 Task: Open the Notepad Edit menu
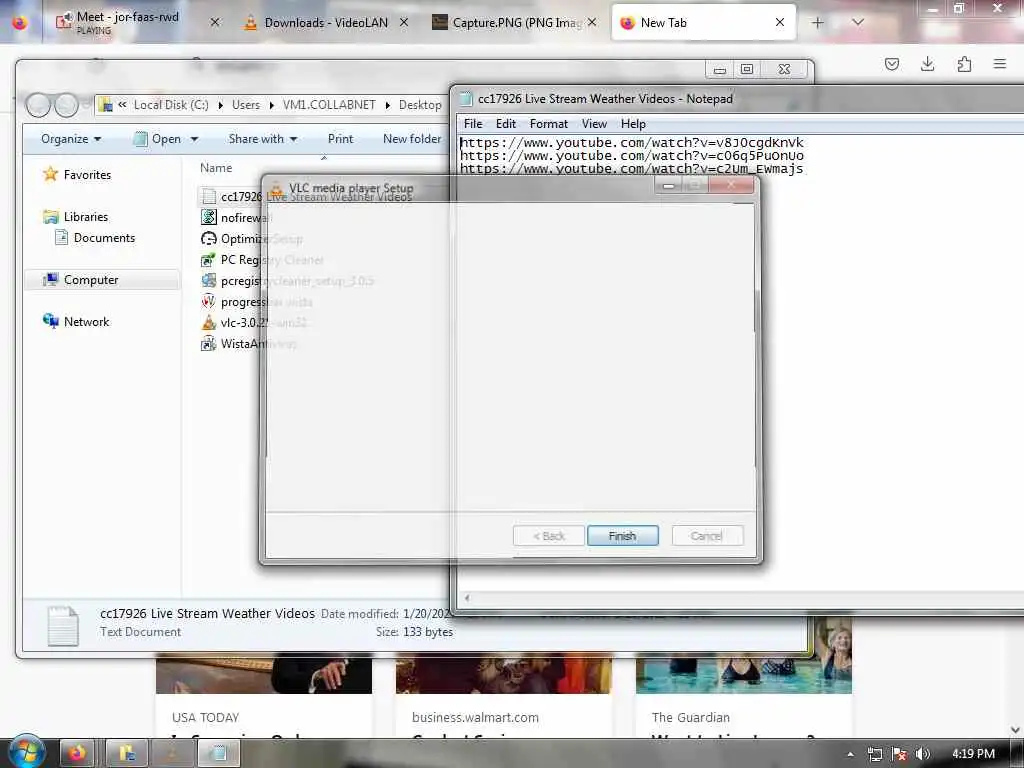(505, 124)
